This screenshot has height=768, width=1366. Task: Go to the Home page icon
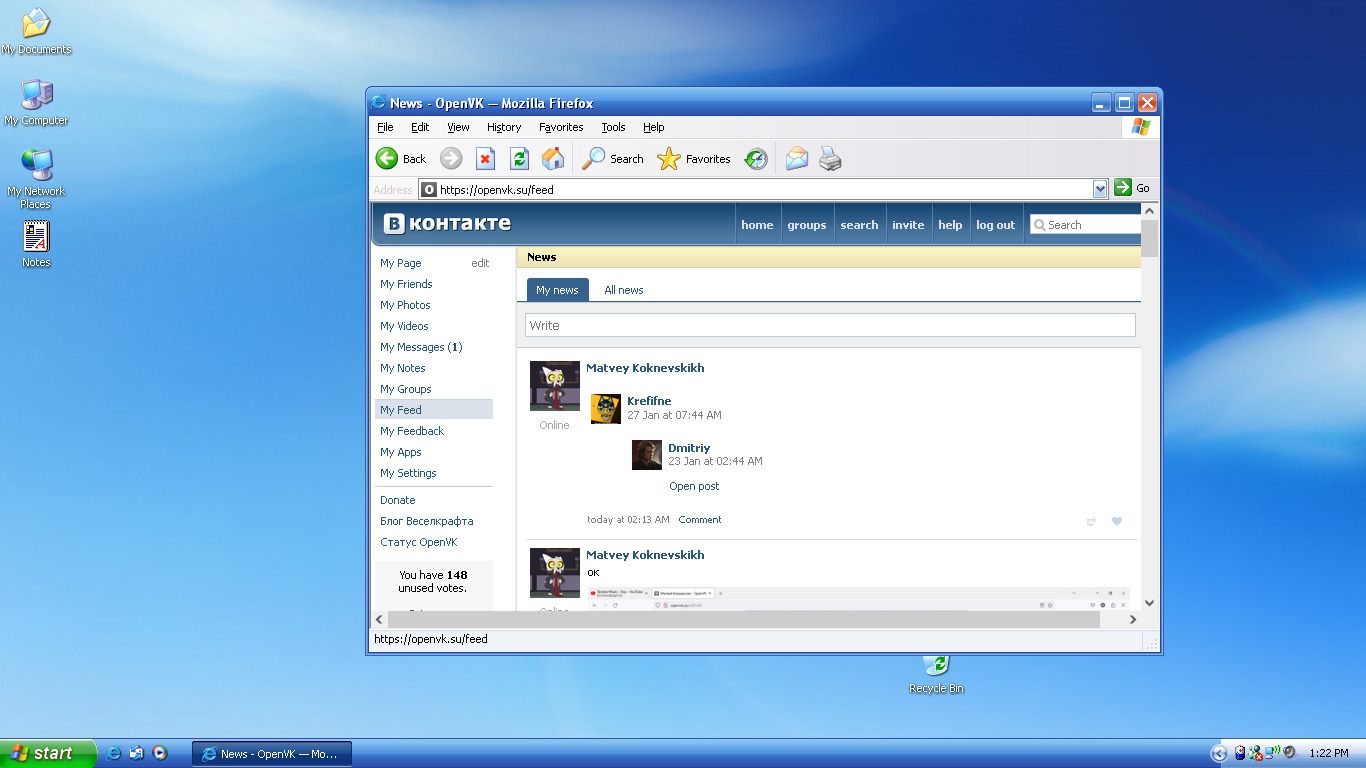(x=552, y=159)
